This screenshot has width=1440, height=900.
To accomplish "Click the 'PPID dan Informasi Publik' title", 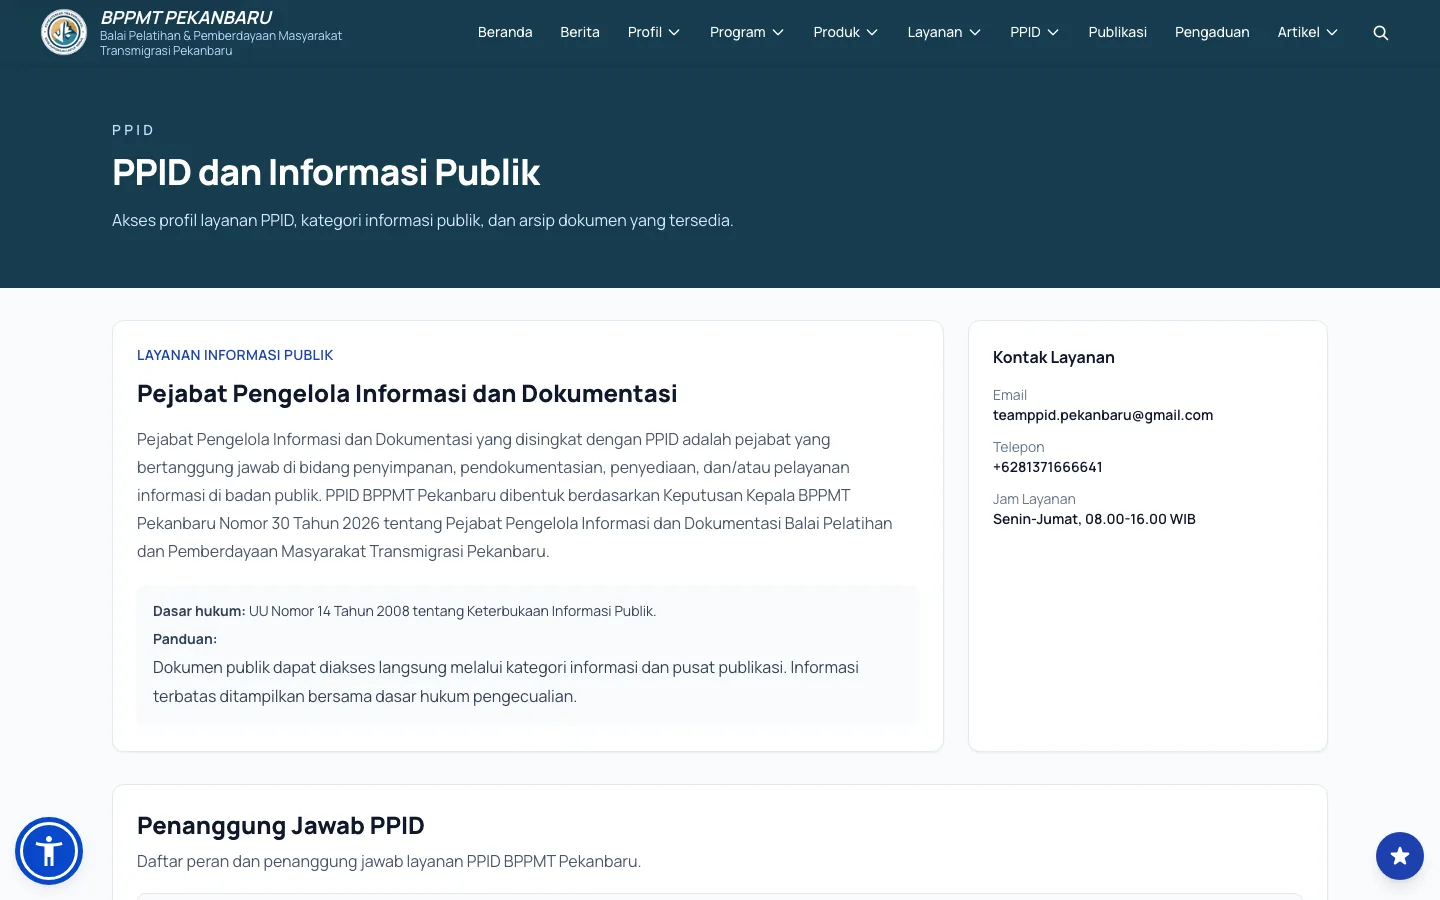I will (x=326, y=173).
